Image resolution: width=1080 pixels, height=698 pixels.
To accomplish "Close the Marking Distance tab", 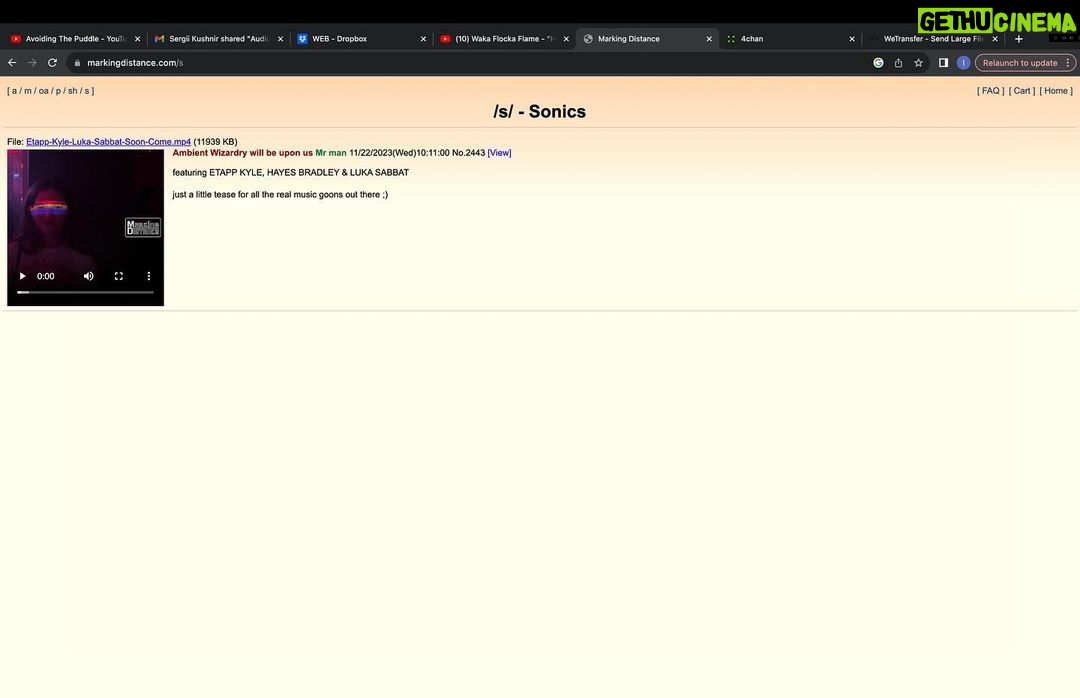I will point(709,39).
